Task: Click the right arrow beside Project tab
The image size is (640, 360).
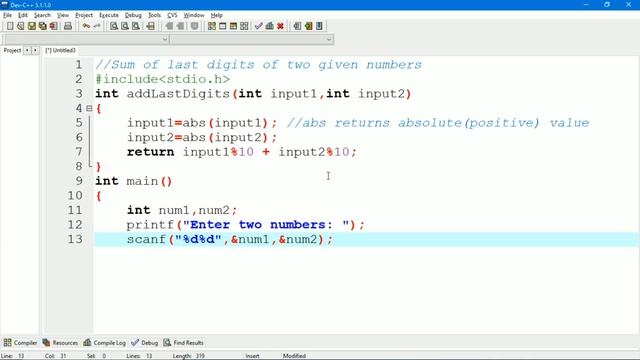Action: [x=35, y=50]
